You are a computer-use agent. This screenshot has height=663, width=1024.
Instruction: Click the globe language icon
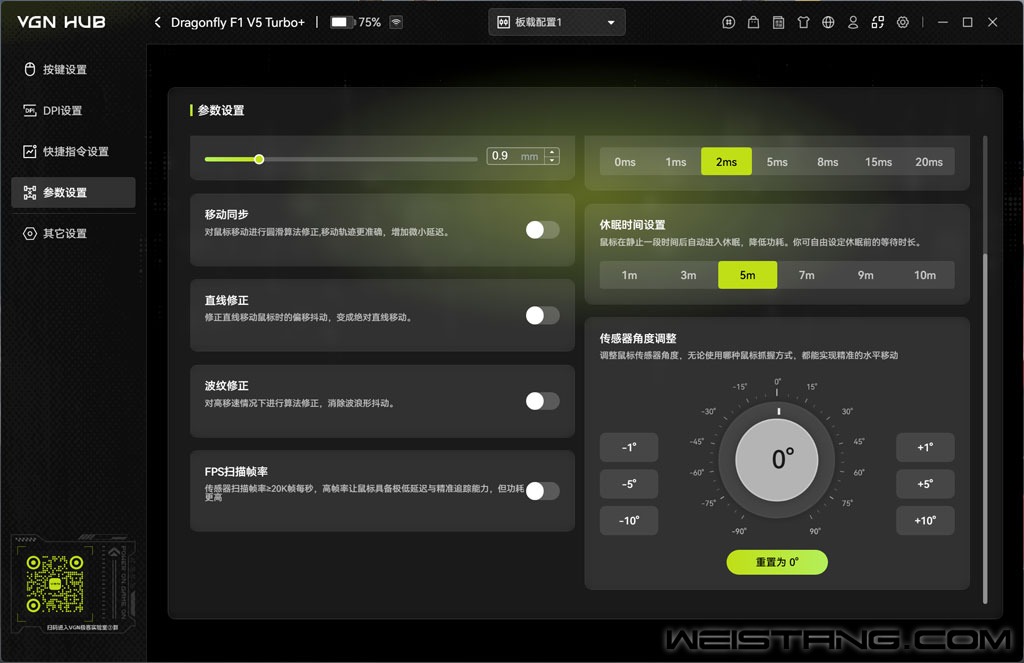[x=828, y=22]
